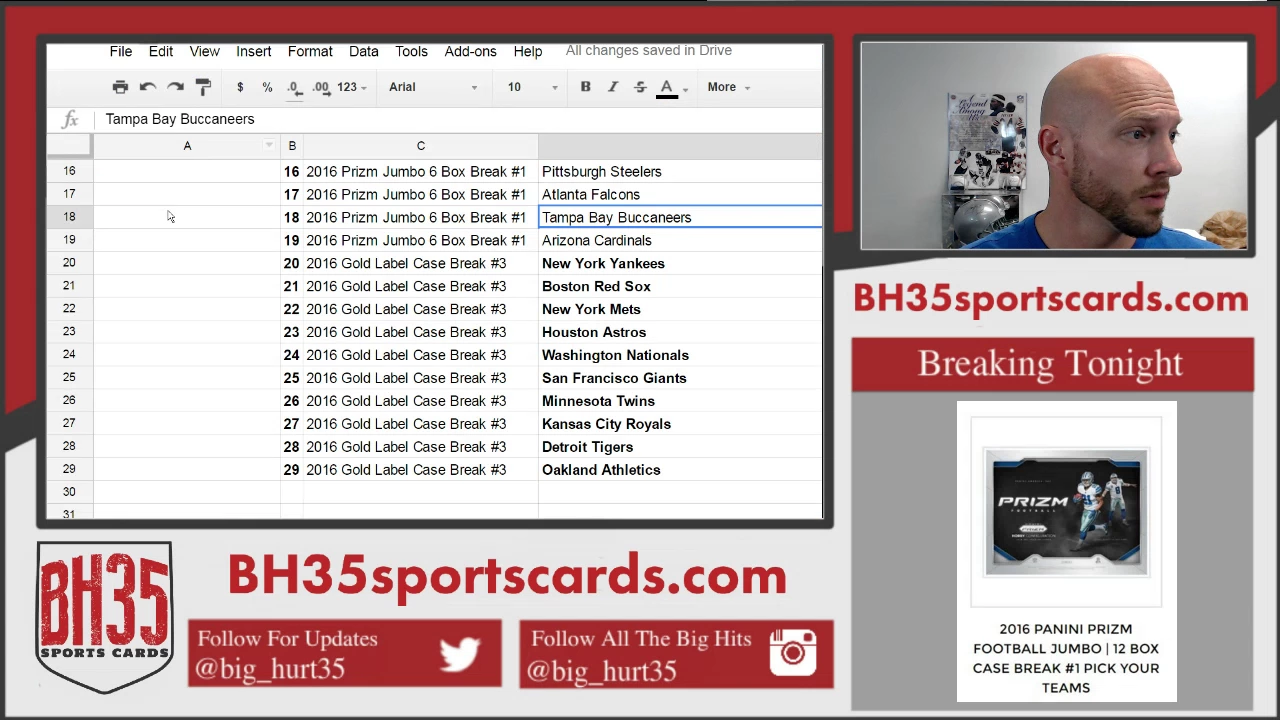1280x720 pixels.
Task: Click the 2016 Panini Prizm Football Jumbo caption
Action: [x=1066, y=658]
